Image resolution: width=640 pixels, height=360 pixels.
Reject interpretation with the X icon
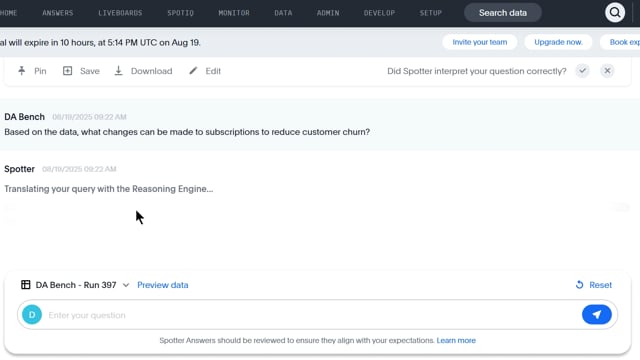point(607,71)
